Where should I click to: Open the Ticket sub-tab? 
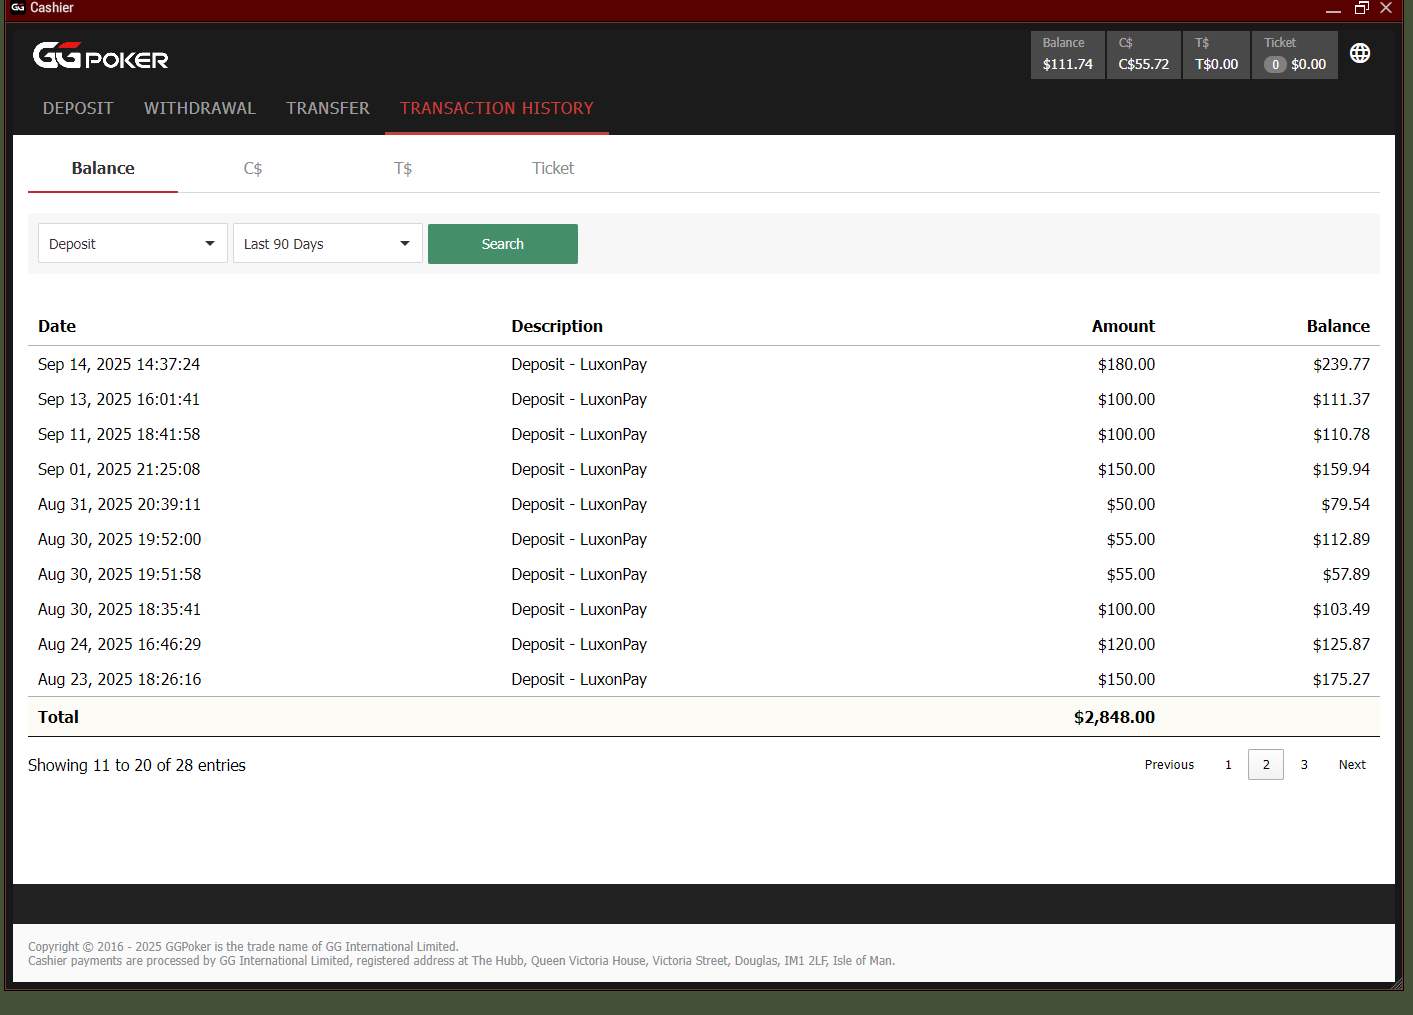click(x=553, y=168)
